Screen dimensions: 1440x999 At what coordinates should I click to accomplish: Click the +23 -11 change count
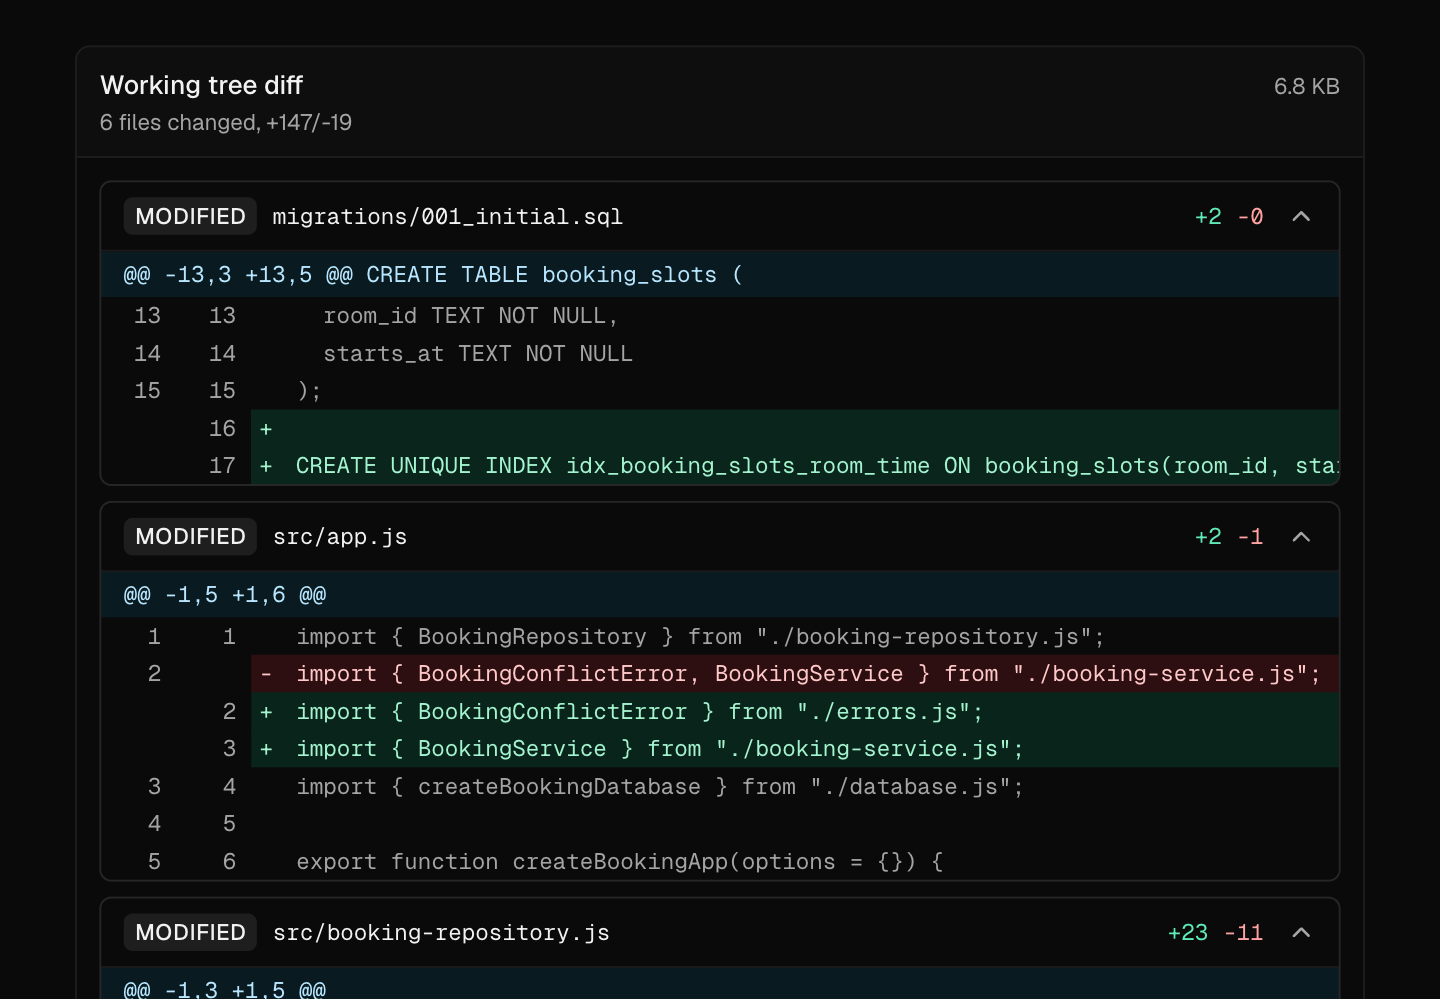coord(1215,933)
